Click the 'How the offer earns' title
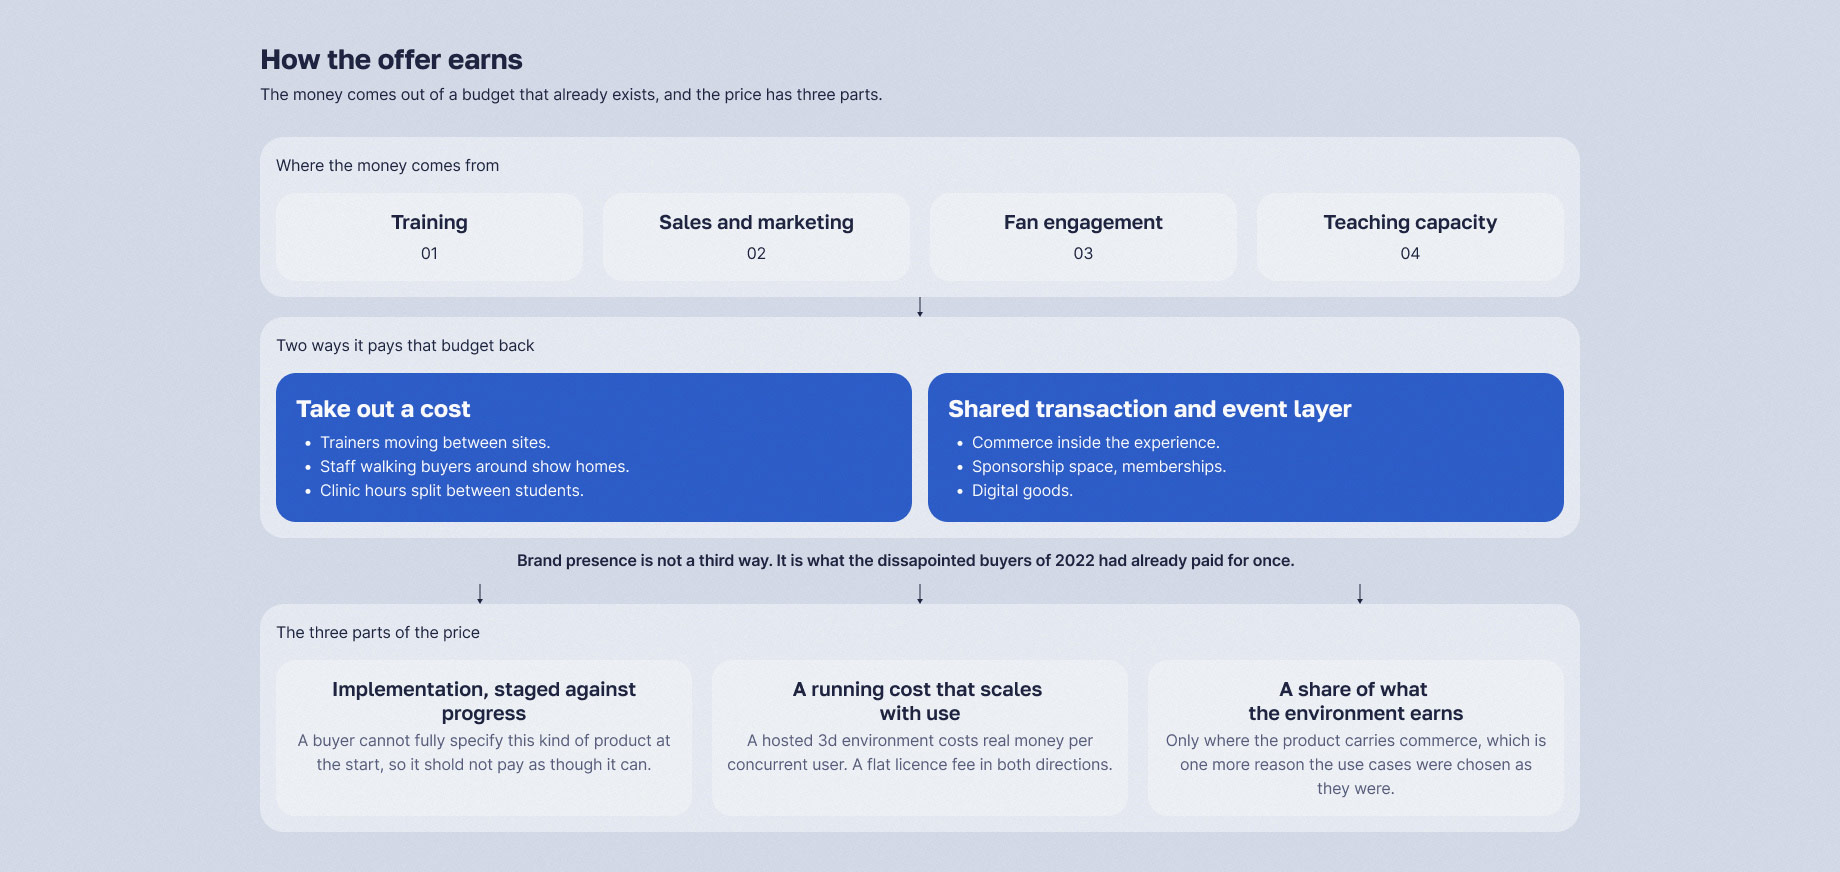 pyautogui.click(x=391, y=60)
